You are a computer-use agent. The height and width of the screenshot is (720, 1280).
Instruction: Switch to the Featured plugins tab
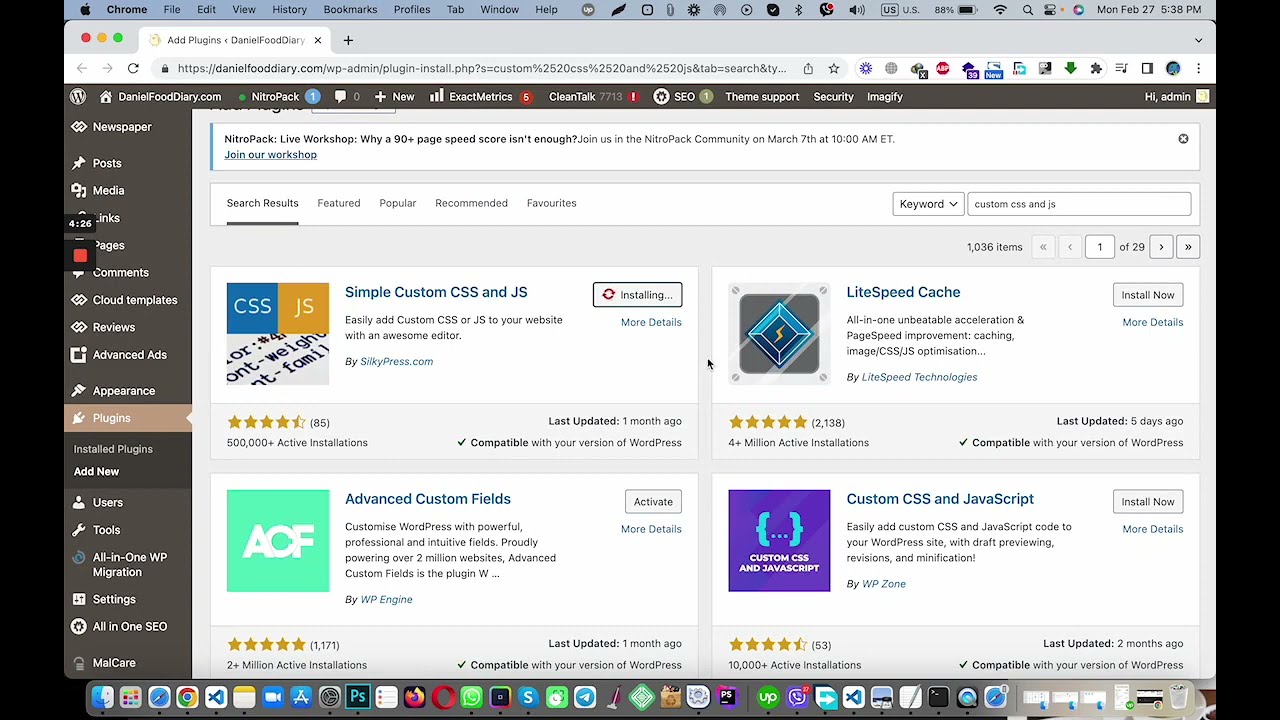[x=339, y=203]
